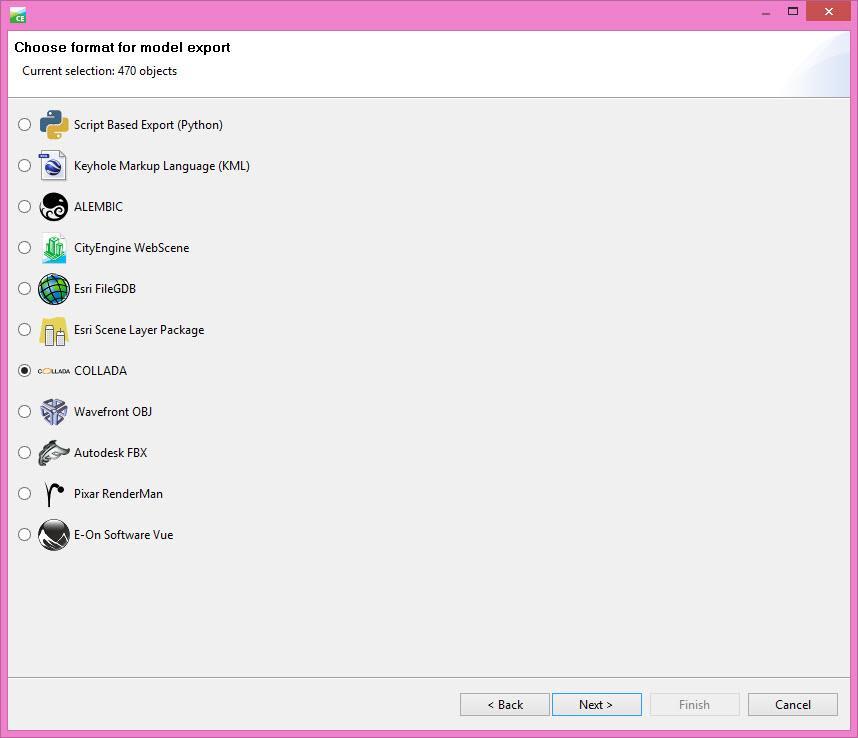Go to the next export step

pos(596,705)
